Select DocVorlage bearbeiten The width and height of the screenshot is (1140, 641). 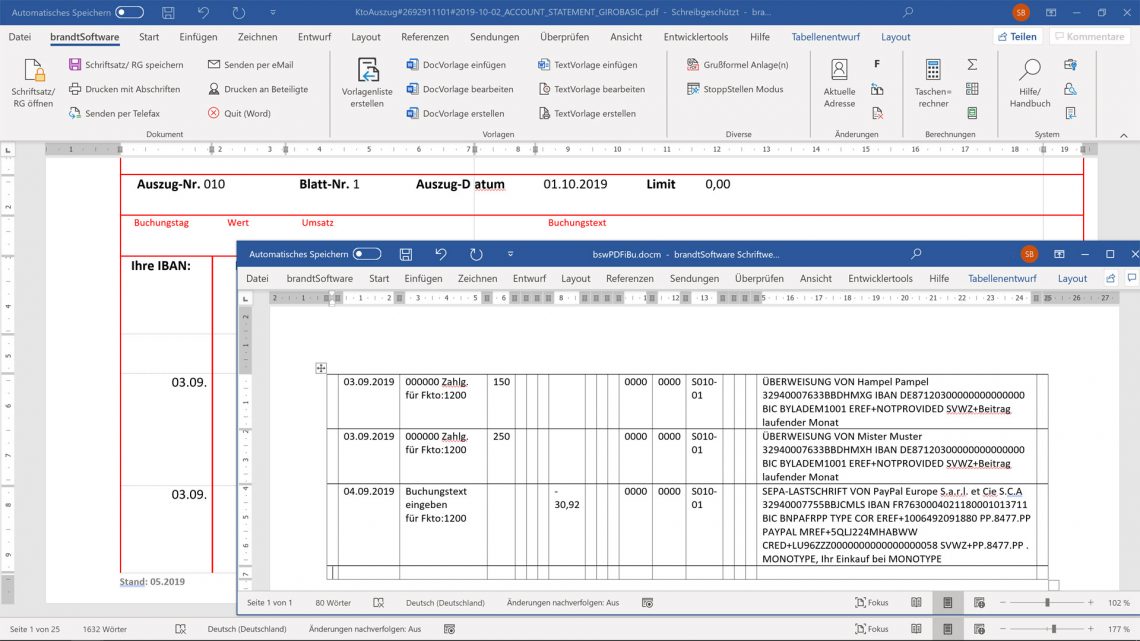coord(459,89)
